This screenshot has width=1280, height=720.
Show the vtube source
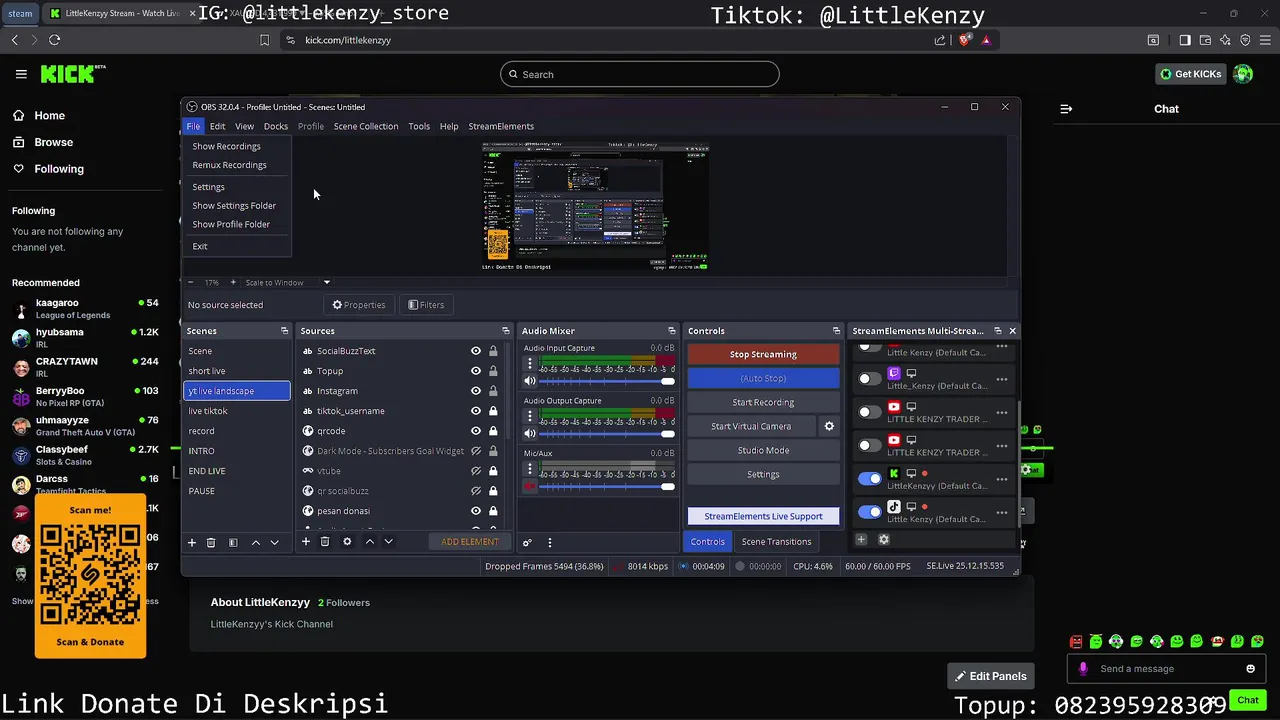coord(476,471)
